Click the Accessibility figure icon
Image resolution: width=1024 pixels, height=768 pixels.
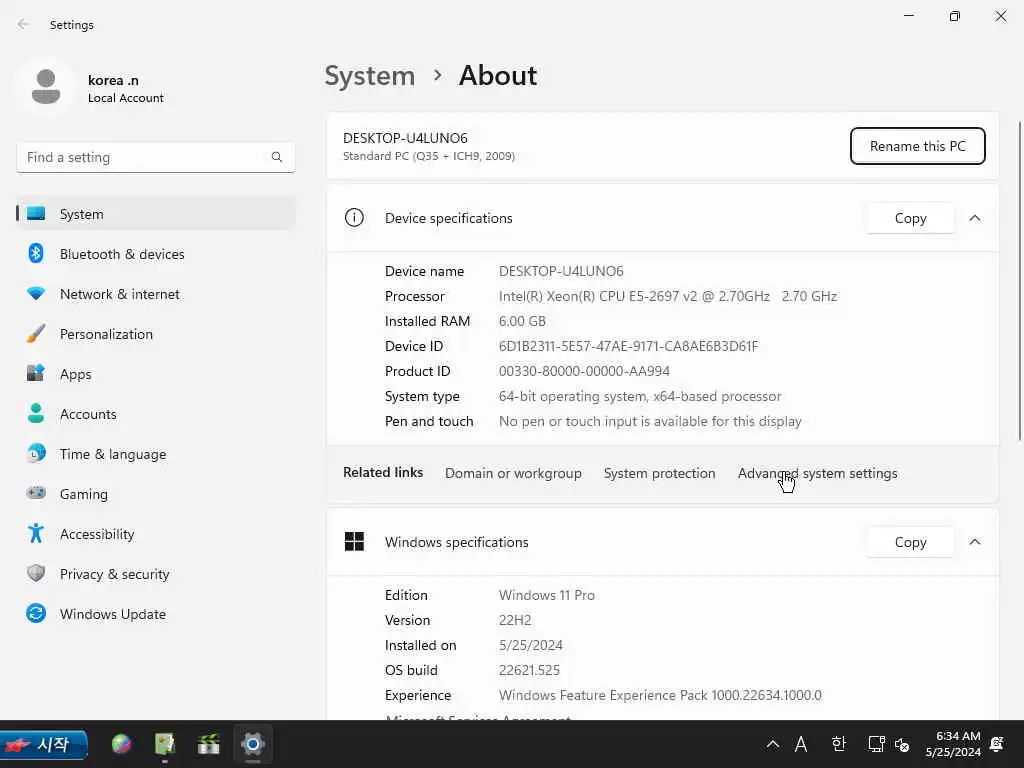click(36, 534)
